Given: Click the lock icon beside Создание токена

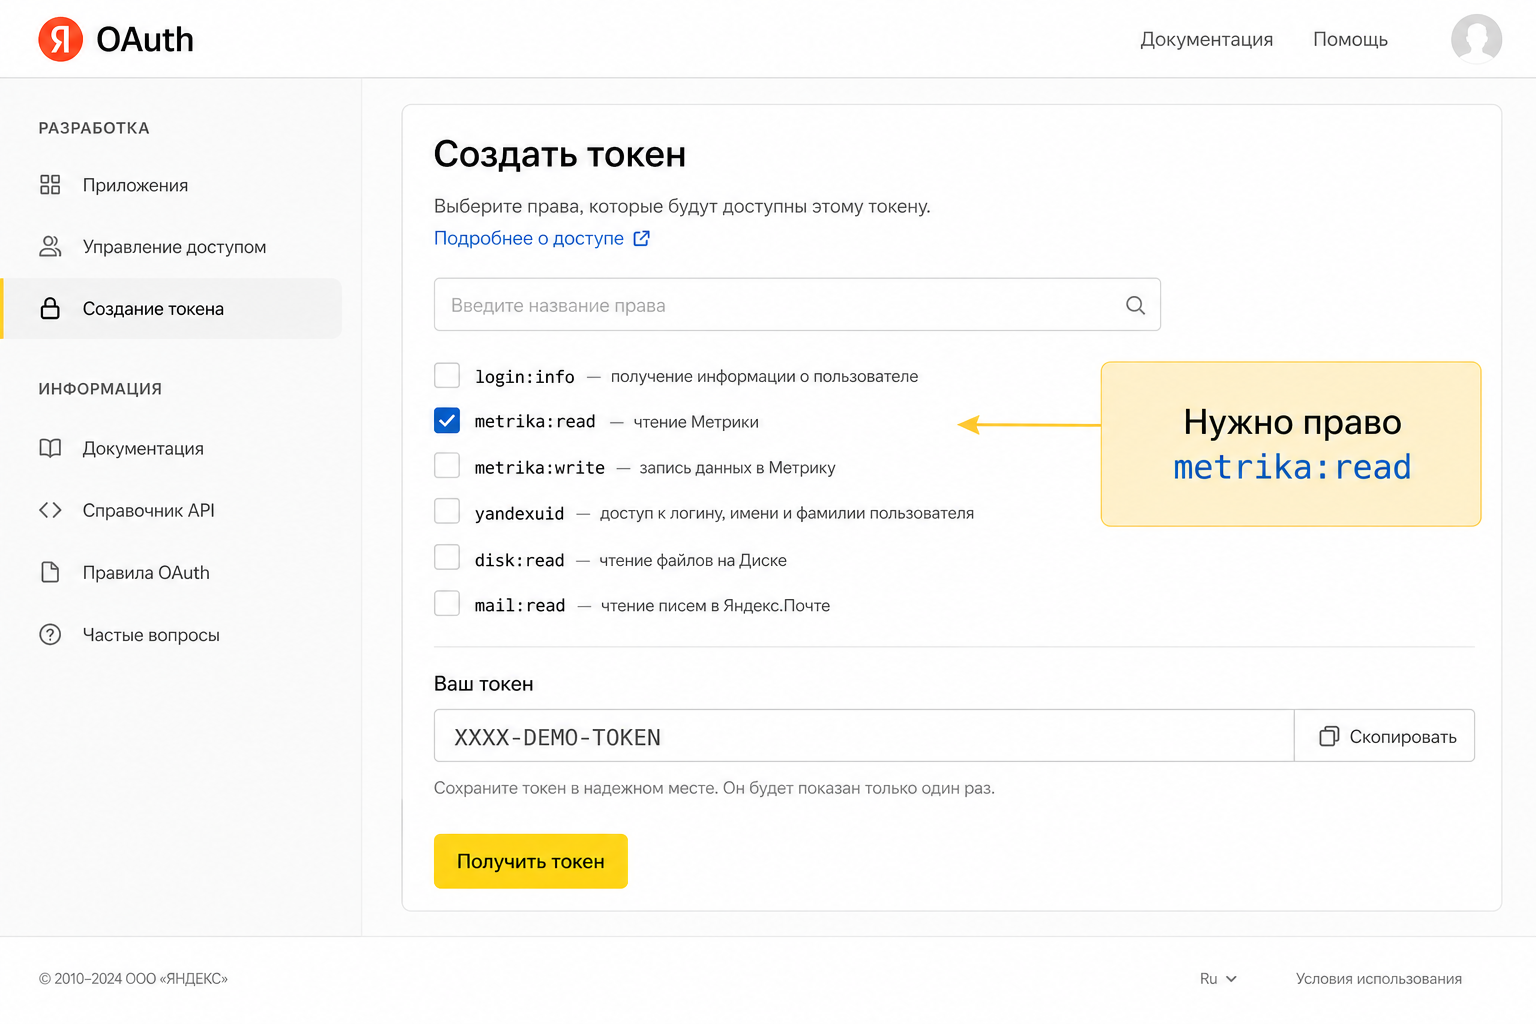Looking at the screenshot, I should pyautogui.click(x=50, y=308).
